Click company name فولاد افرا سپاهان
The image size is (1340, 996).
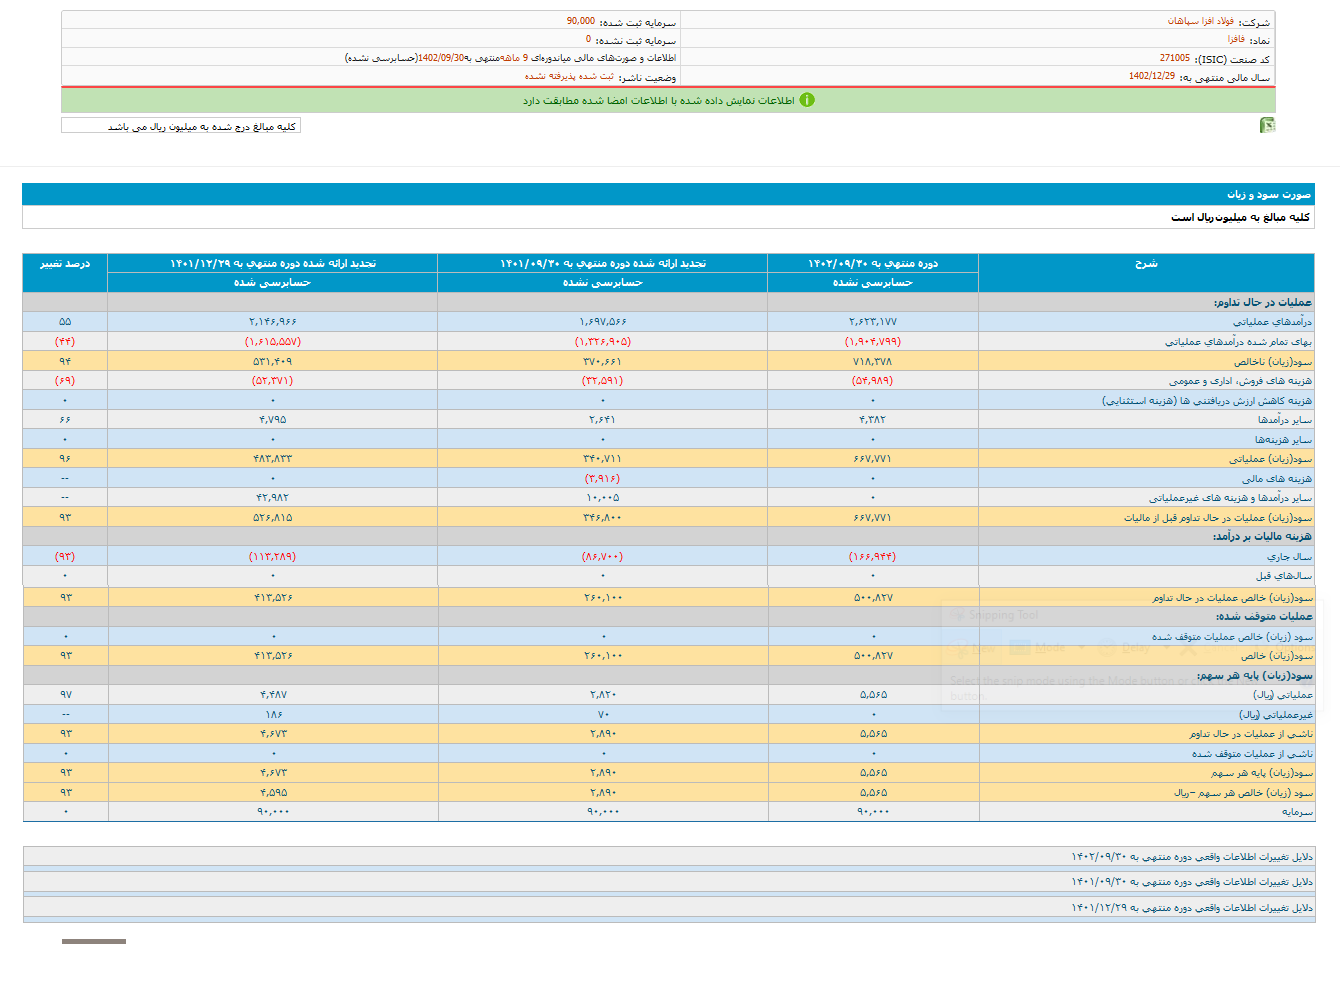1200,21
